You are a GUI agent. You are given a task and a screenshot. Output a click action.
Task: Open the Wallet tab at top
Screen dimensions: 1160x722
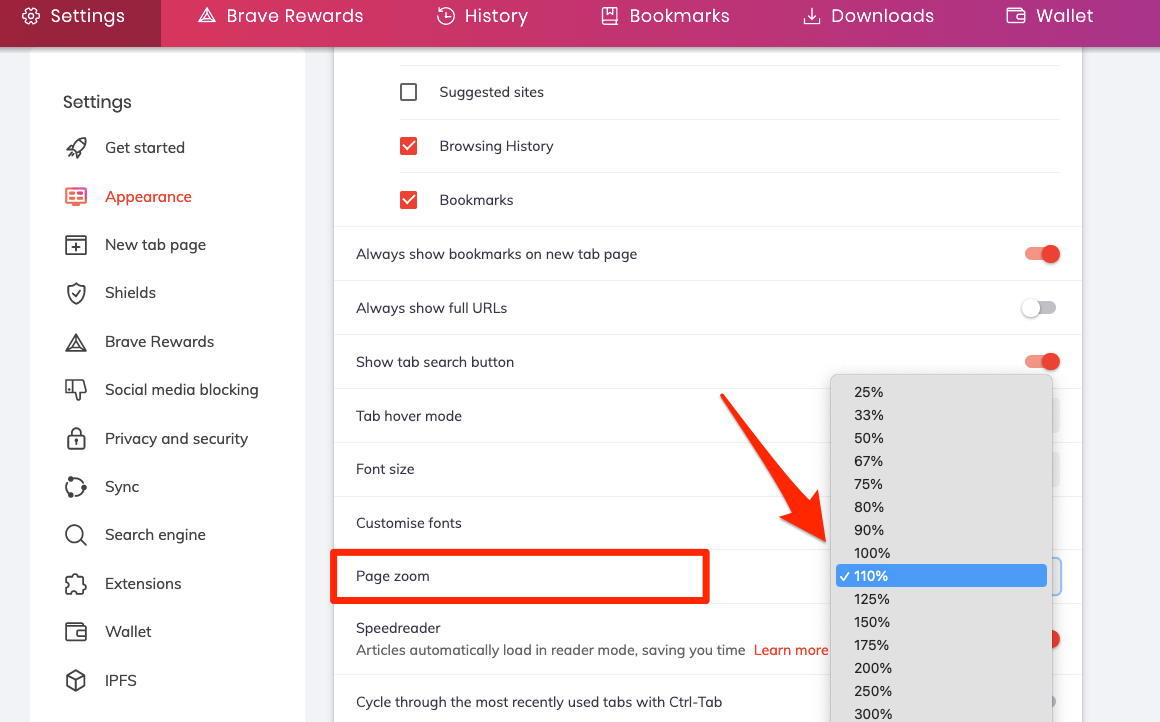click(1065, 16)
